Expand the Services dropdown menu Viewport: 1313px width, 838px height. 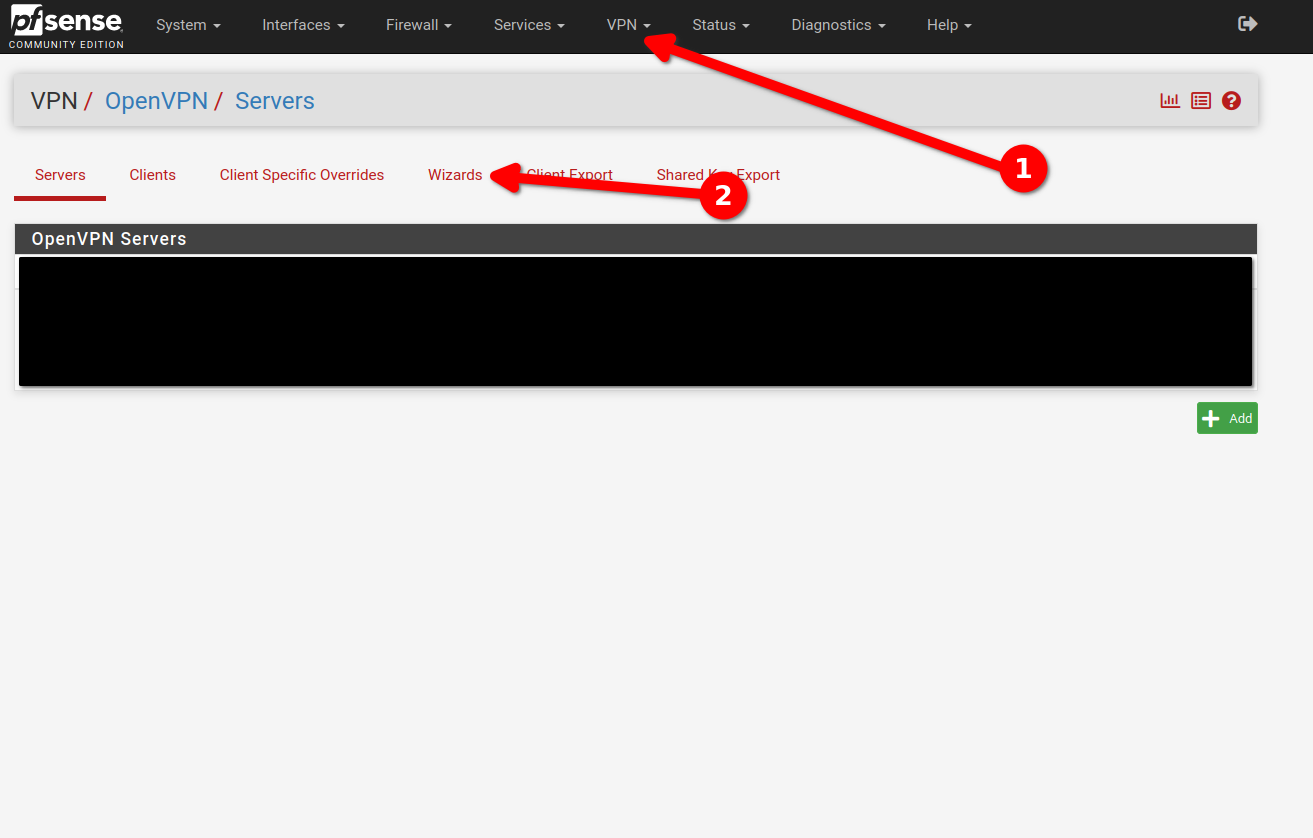[x=529, y=25]
